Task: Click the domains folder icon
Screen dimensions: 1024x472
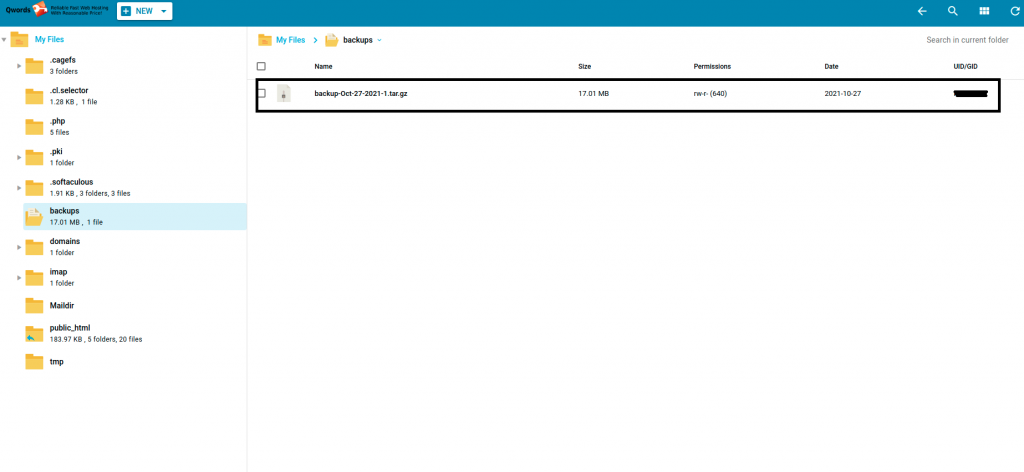Action: point(34,246)
